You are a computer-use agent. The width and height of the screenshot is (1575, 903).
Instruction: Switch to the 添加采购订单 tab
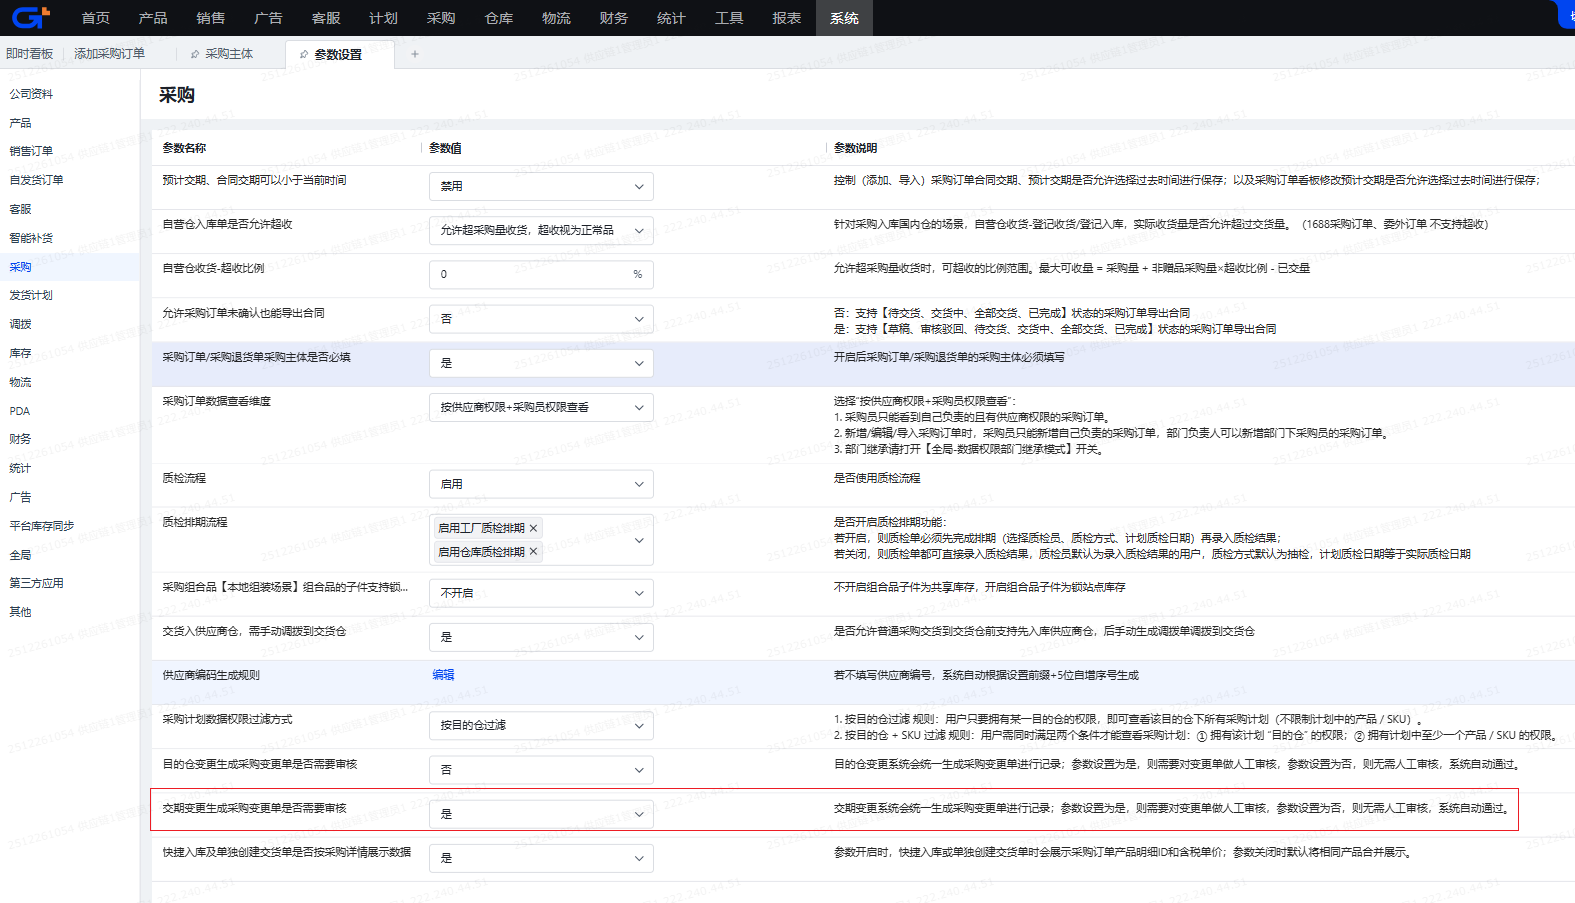109,54
